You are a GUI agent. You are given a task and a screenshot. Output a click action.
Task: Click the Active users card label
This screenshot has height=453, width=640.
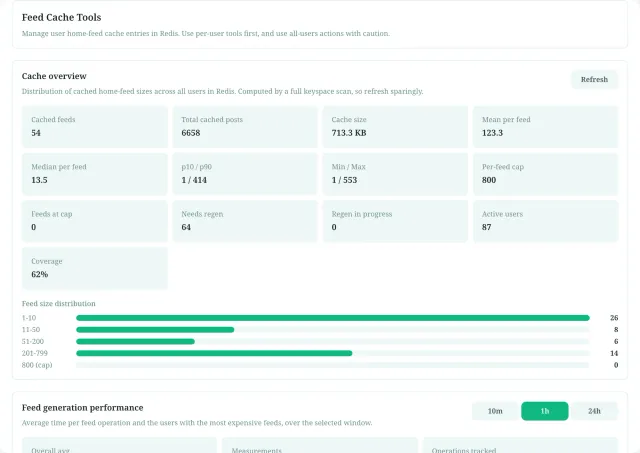pyautogui.click(x=502, y=214)
